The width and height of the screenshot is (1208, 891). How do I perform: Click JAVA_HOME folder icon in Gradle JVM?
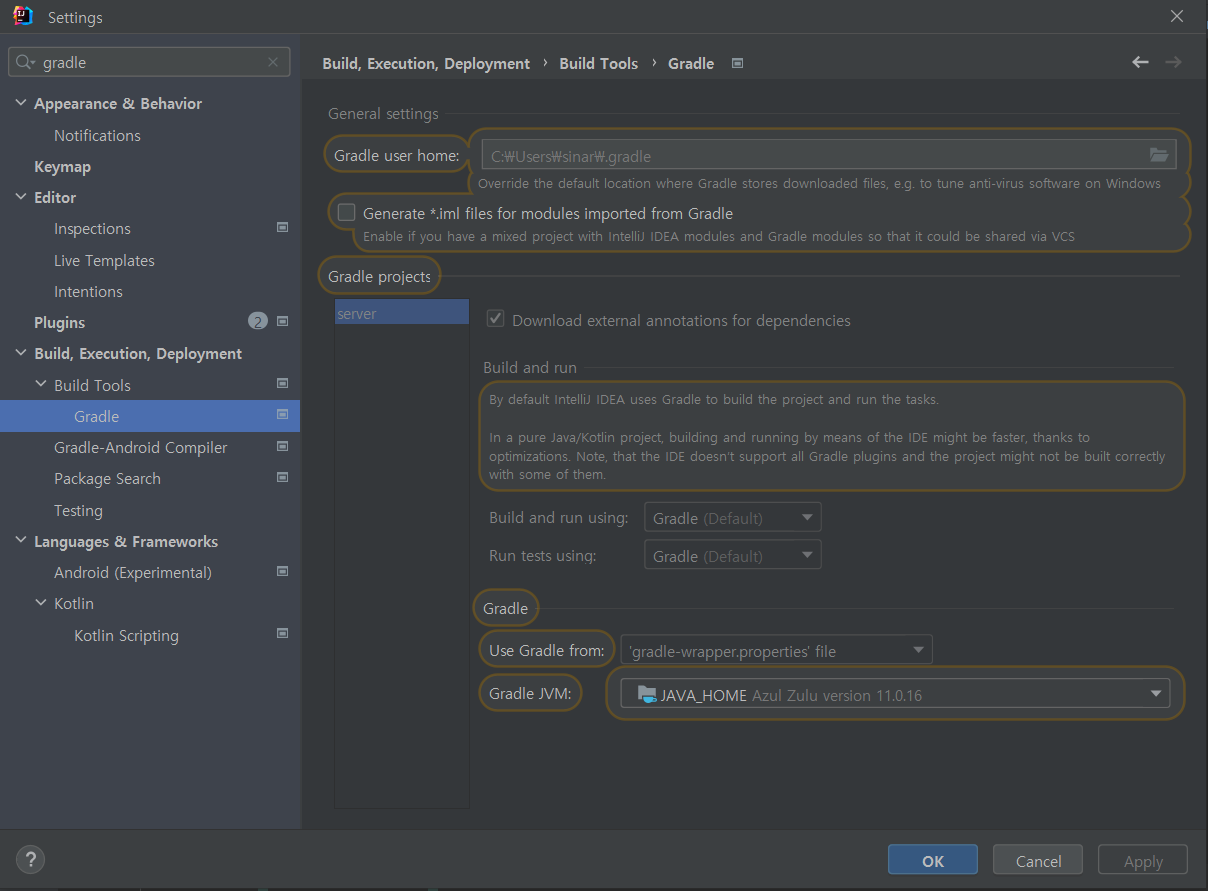pos(647,694)
